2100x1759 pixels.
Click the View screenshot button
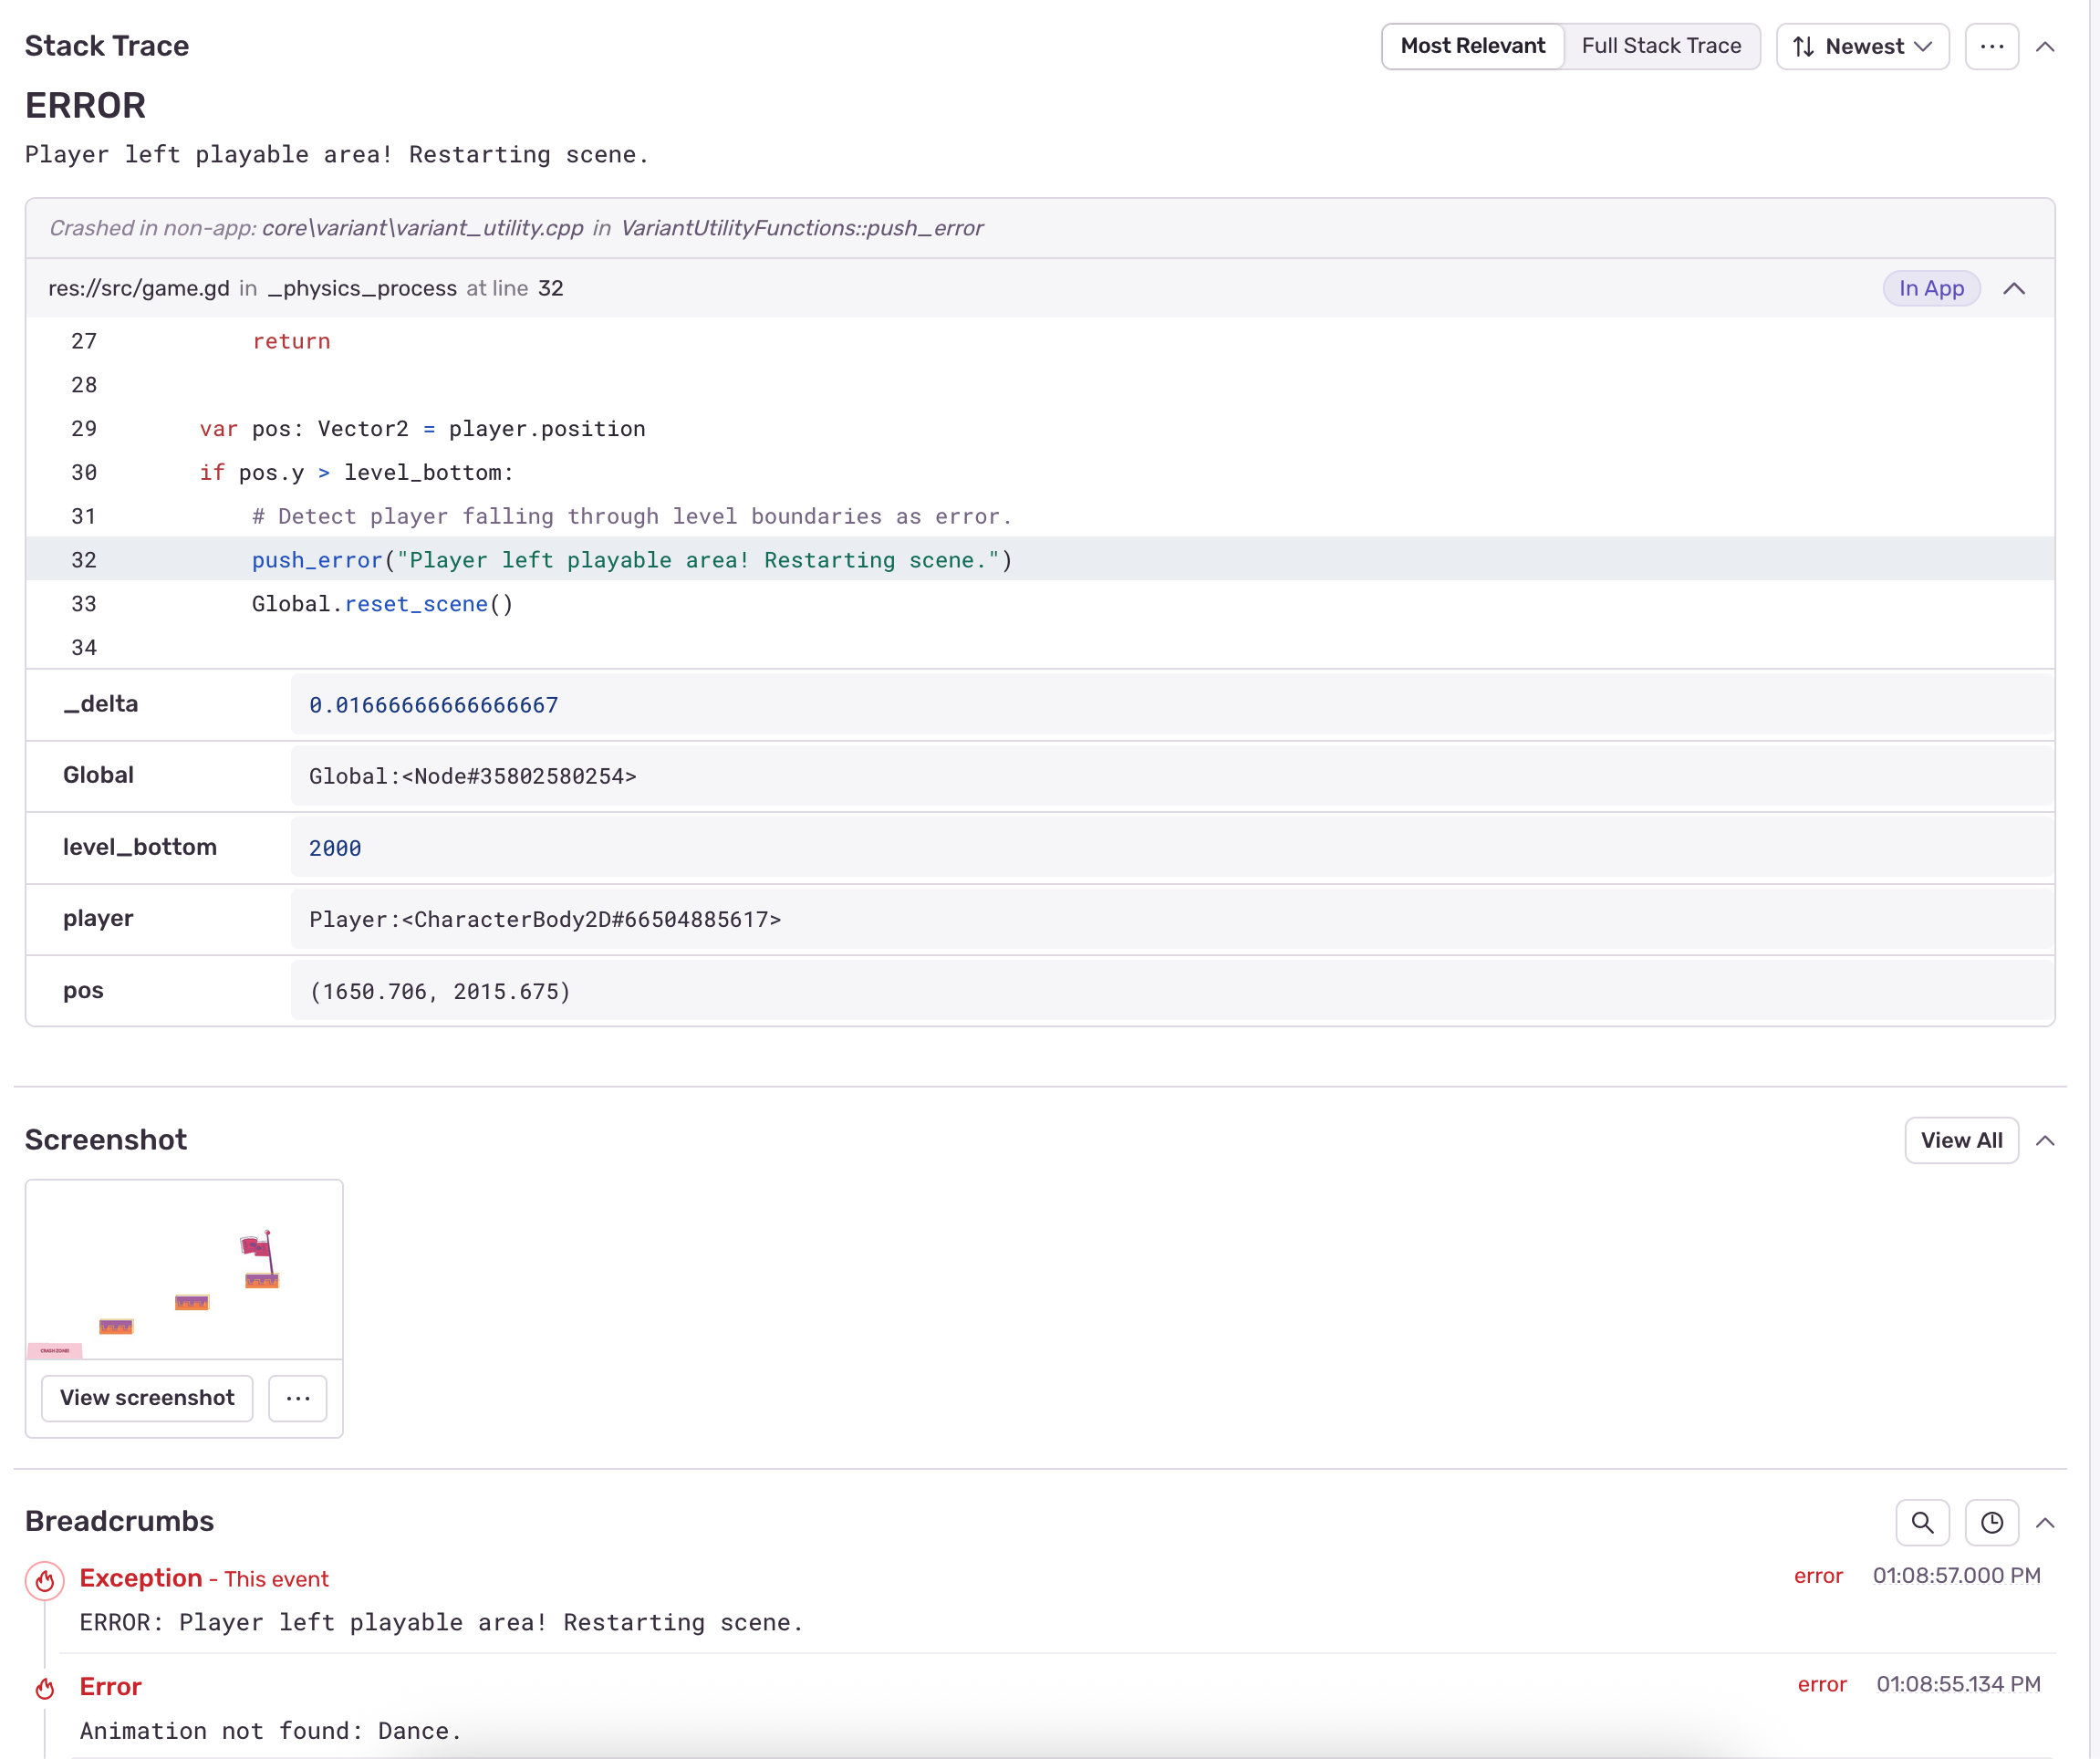(x=147, y=1397)
